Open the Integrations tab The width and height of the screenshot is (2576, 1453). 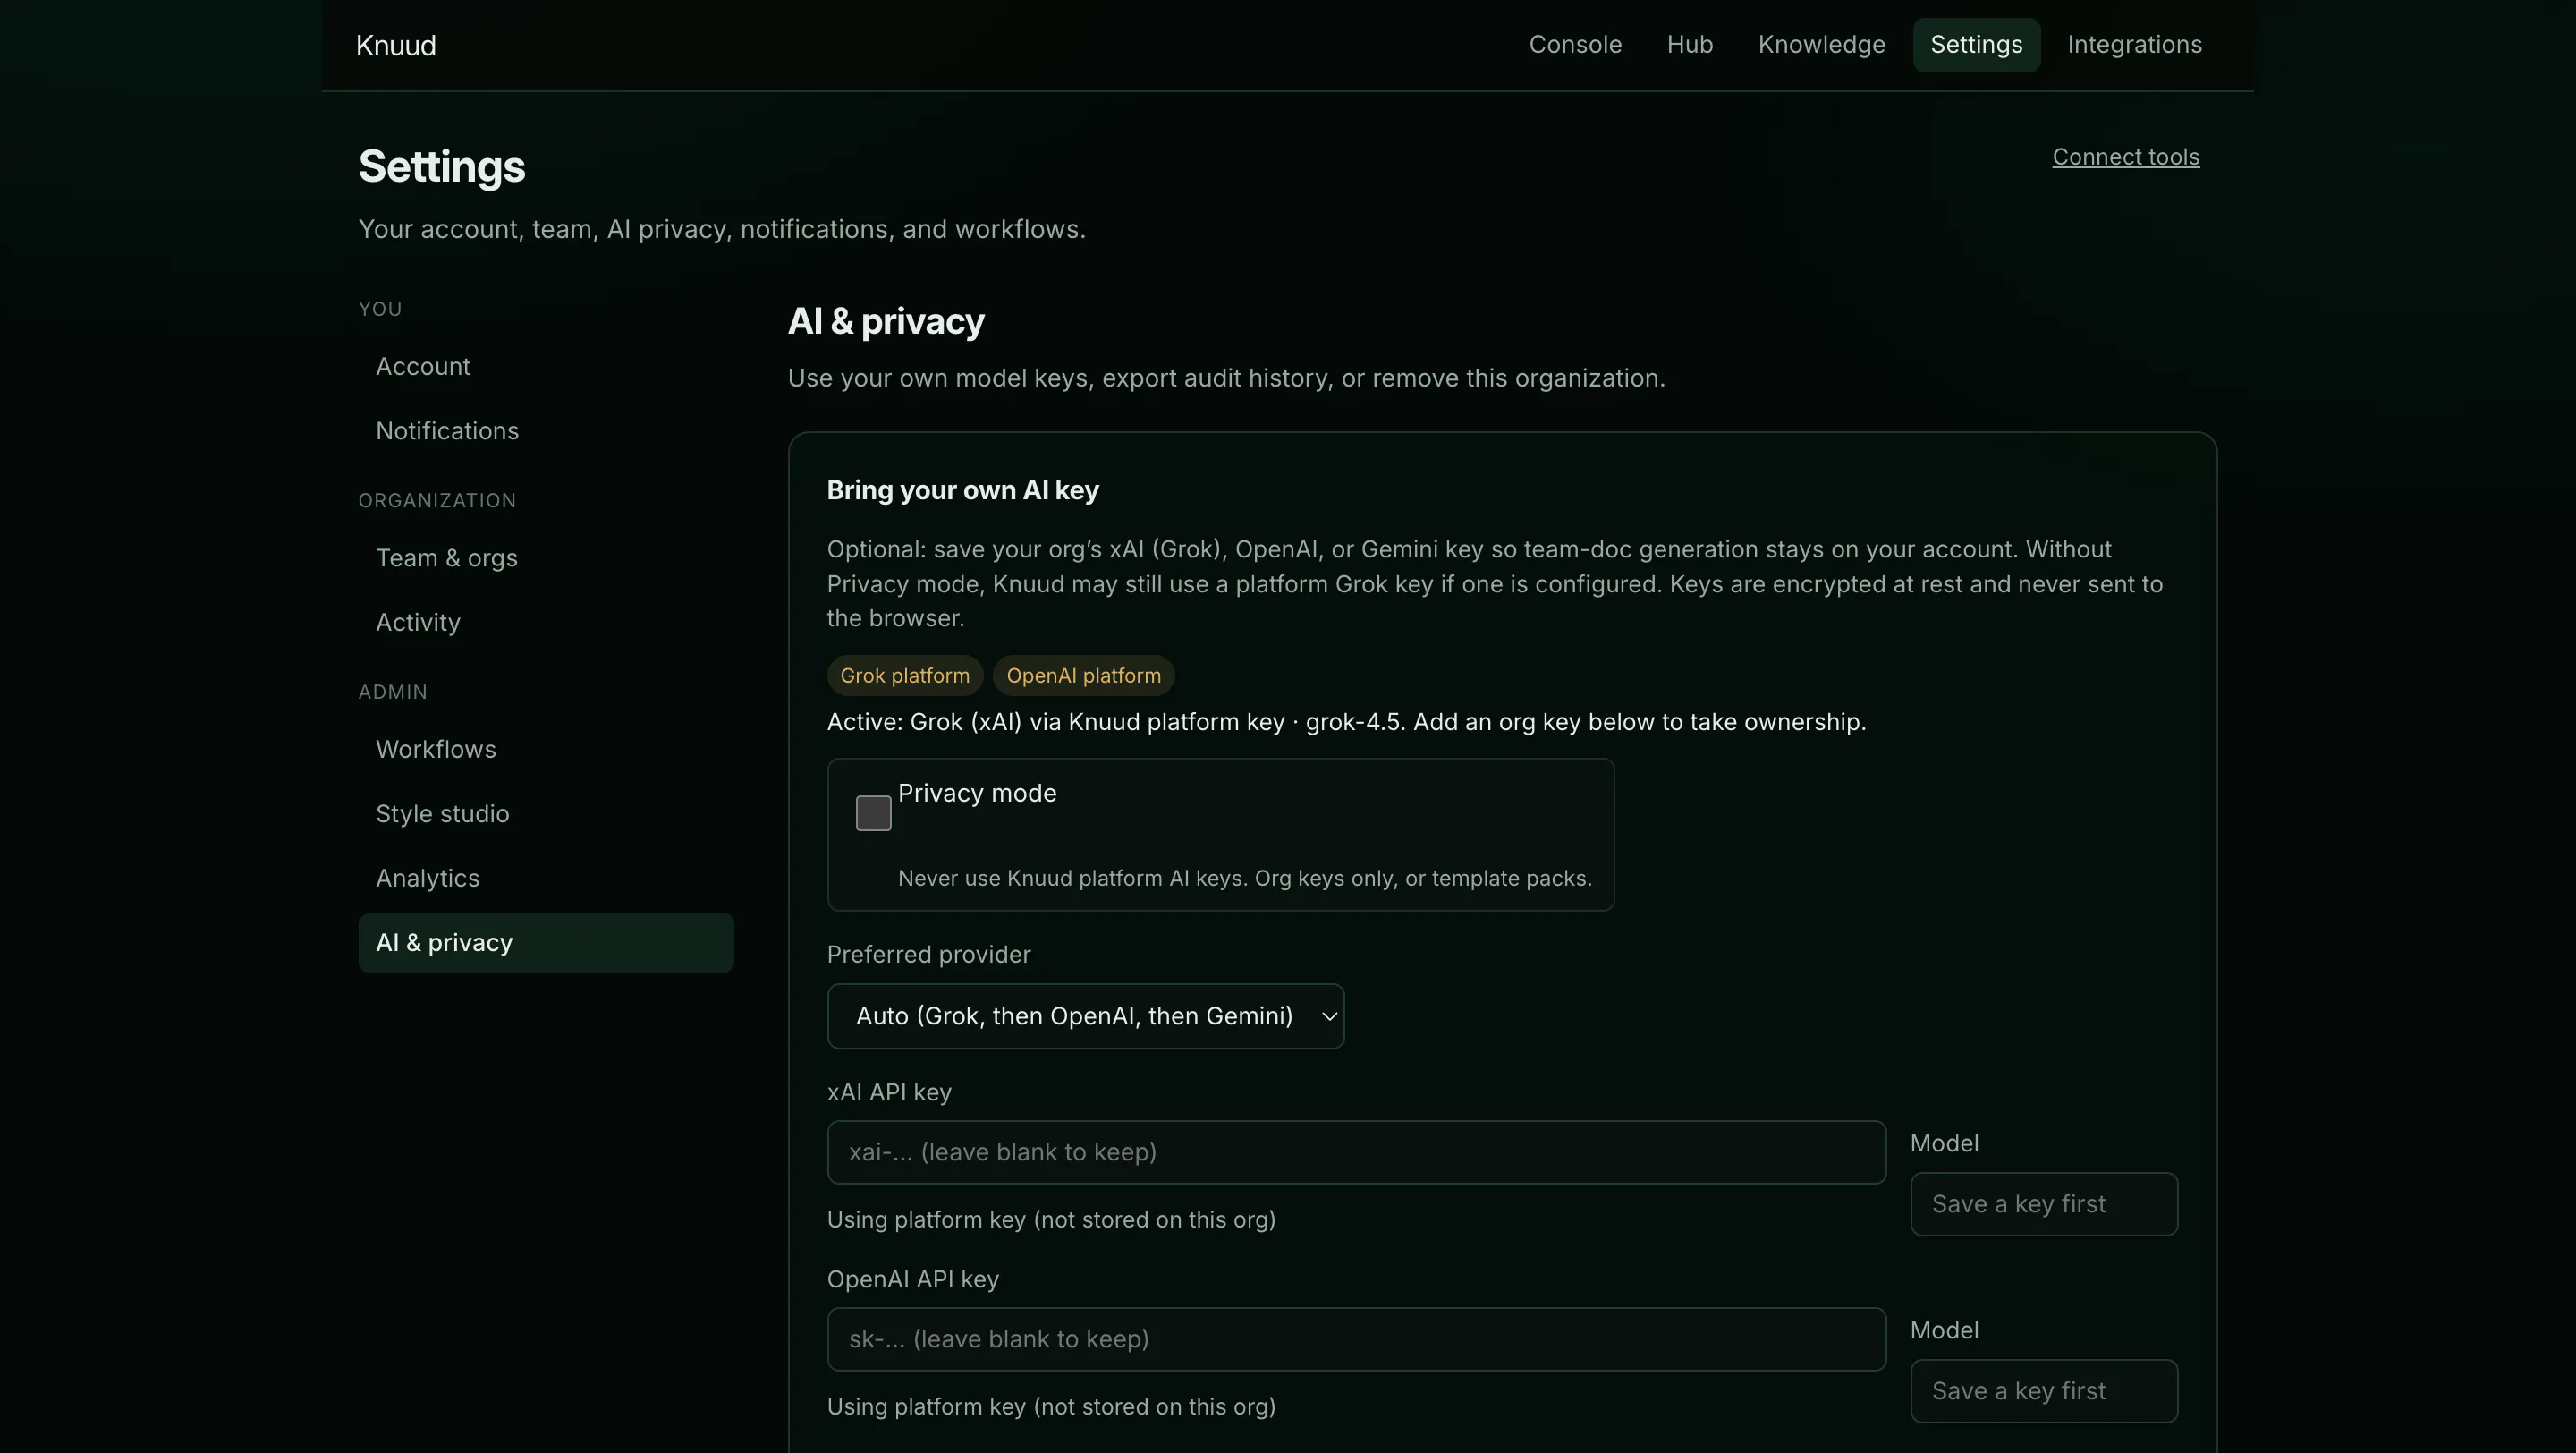2134,45
